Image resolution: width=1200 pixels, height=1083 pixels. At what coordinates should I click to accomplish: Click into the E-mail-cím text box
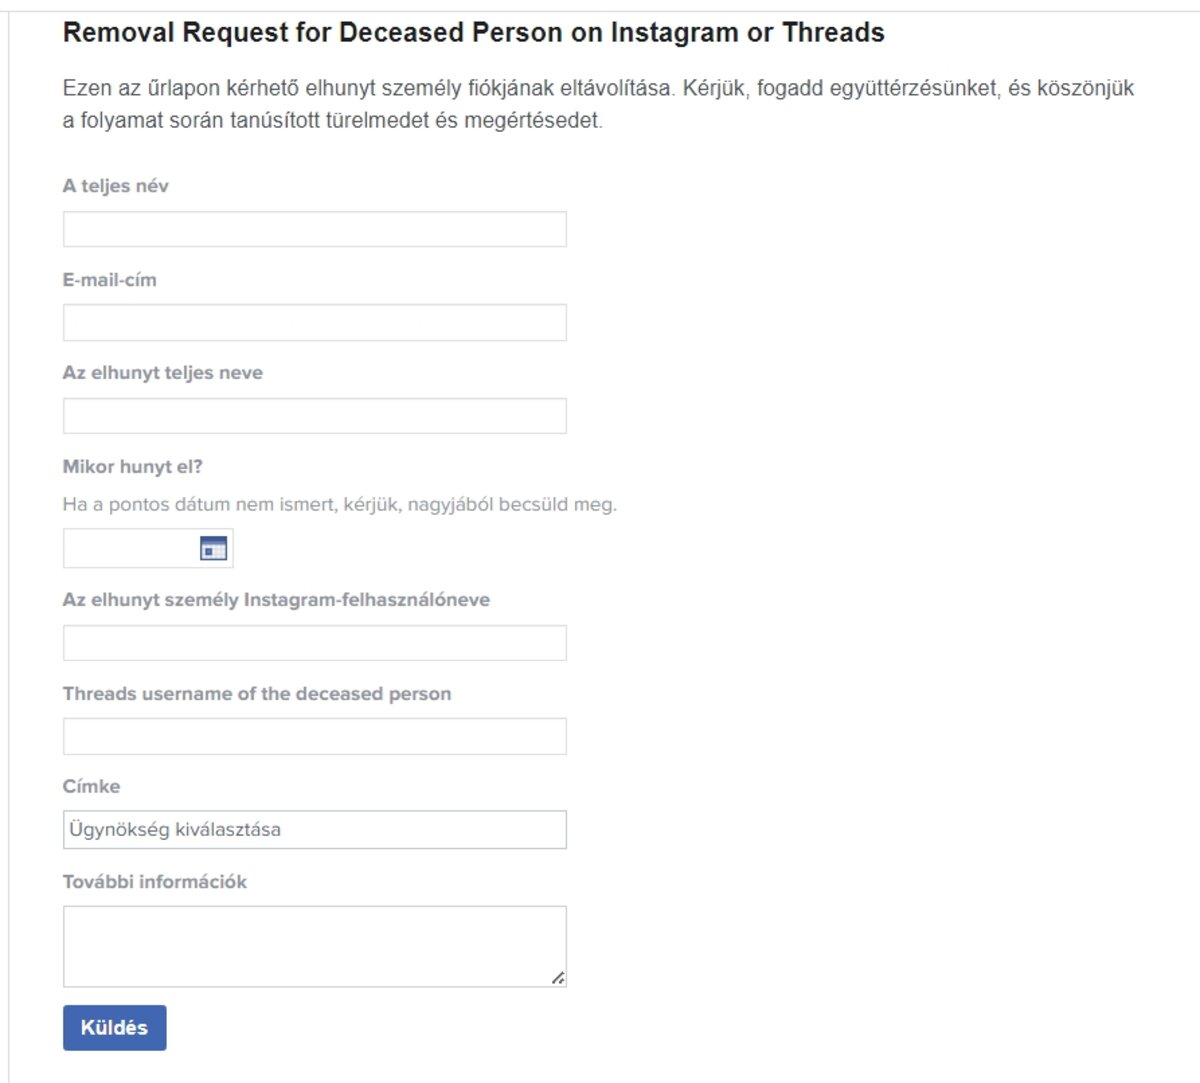(x=314, y=323)
